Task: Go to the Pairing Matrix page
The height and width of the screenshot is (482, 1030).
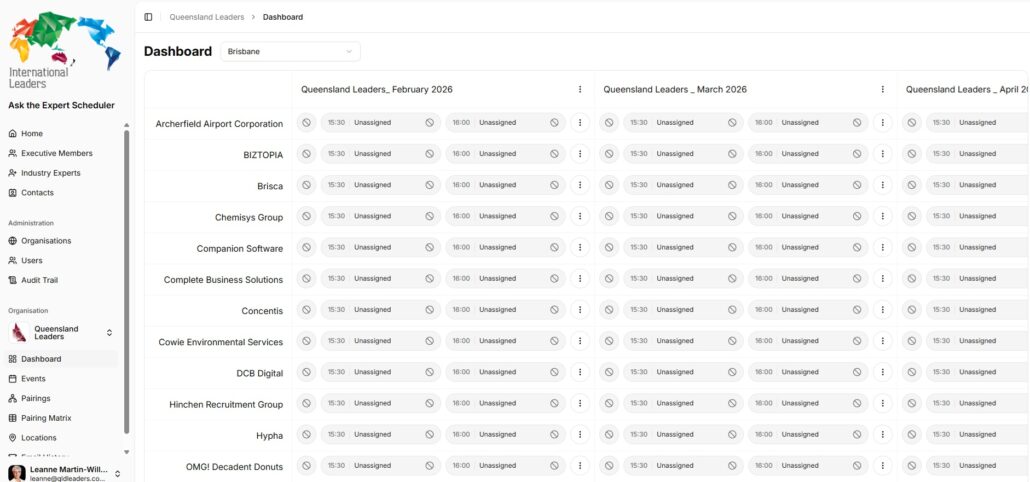Action: coord(46,418)
